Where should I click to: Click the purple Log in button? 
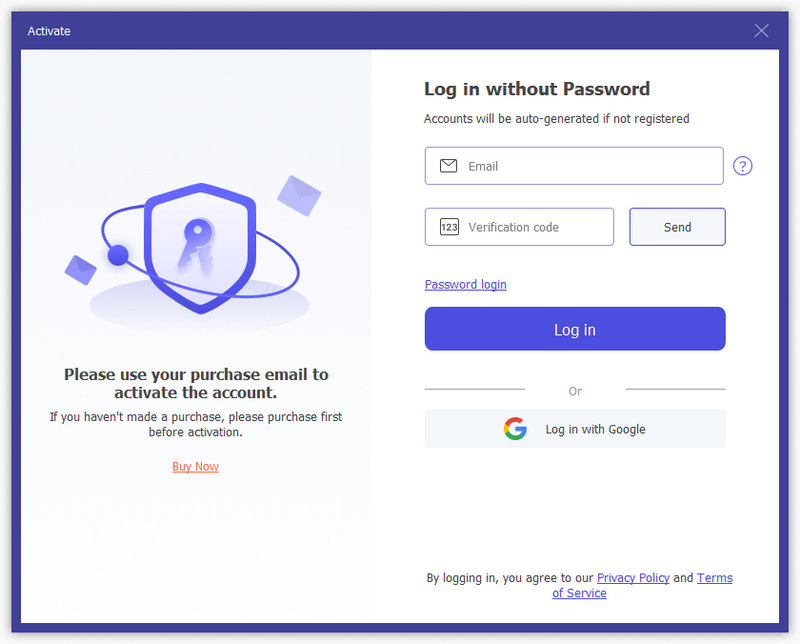575,329
